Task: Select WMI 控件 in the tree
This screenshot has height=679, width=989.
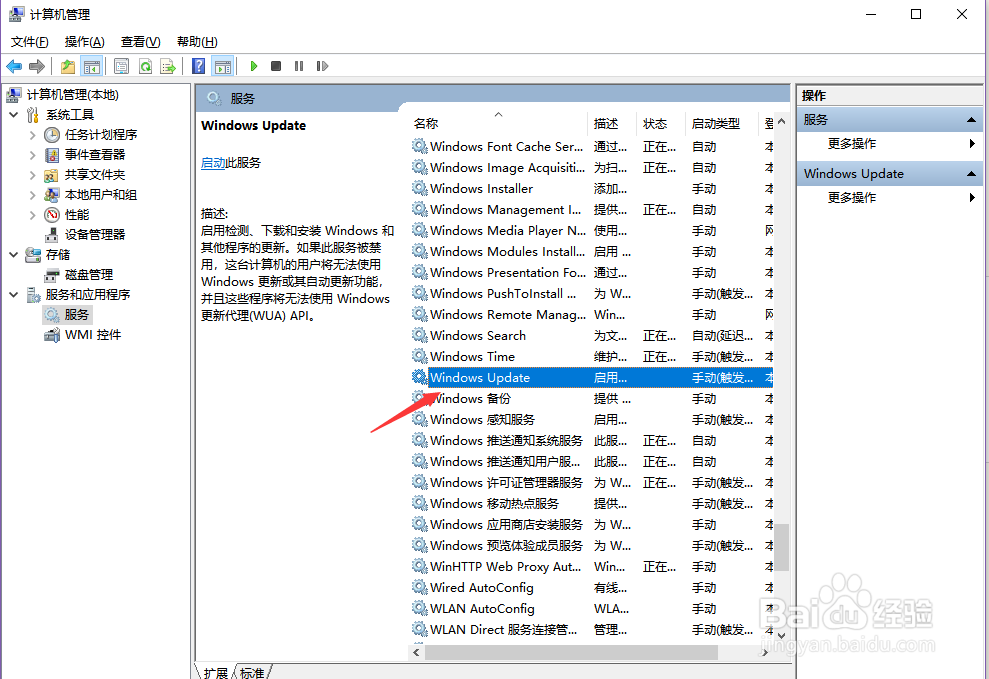Action: 93,335
